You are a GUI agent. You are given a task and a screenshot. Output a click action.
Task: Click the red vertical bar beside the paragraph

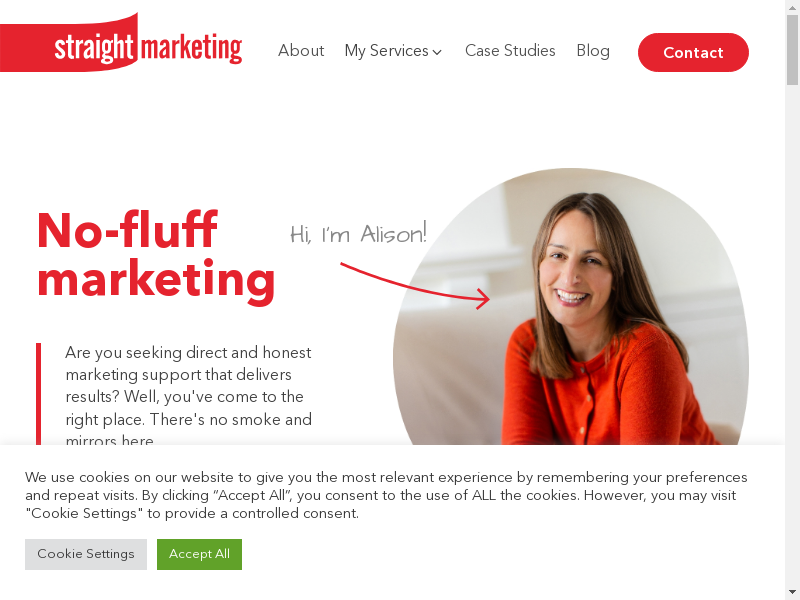38,394
